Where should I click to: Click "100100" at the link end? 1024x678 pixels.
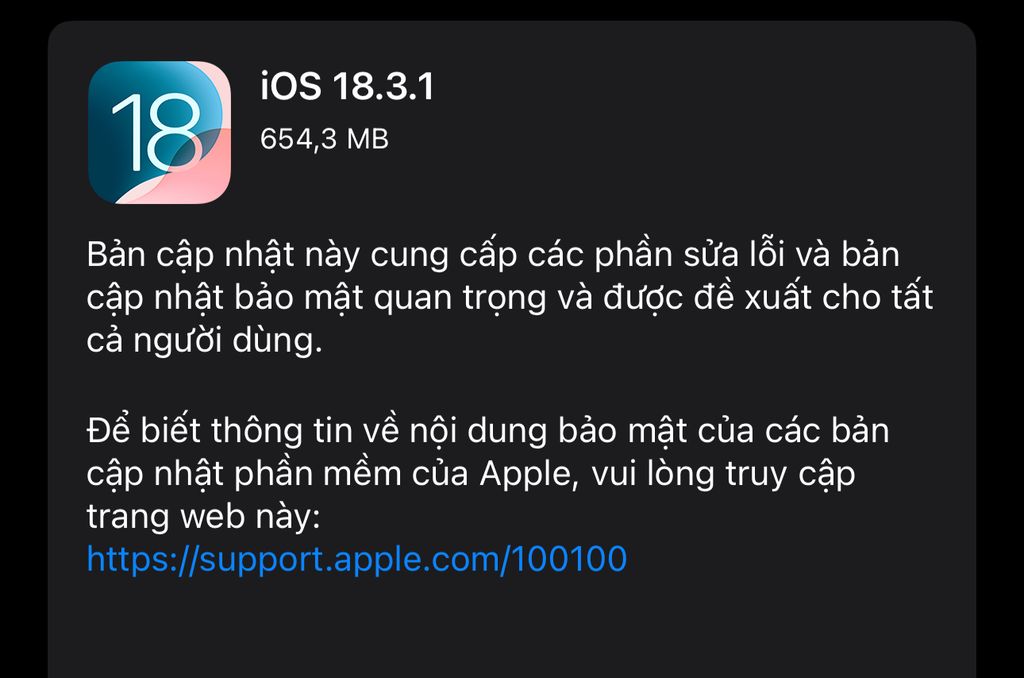coord(569,559)
